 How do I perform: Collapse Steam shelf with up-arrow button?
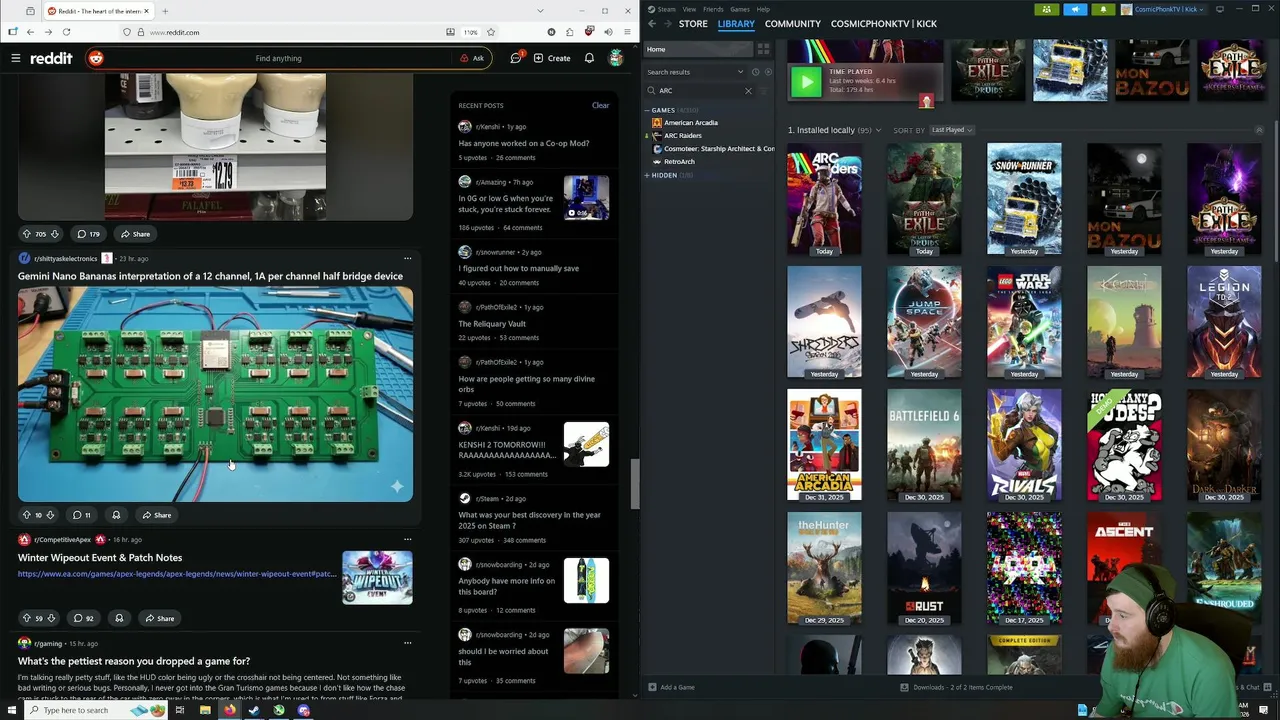tap(1259, 130)
